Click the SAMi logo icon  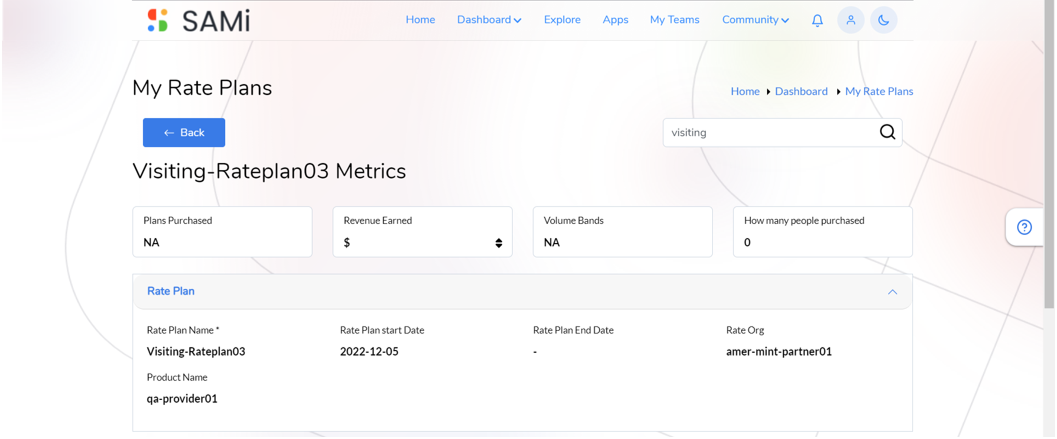[x=158, y=20]
